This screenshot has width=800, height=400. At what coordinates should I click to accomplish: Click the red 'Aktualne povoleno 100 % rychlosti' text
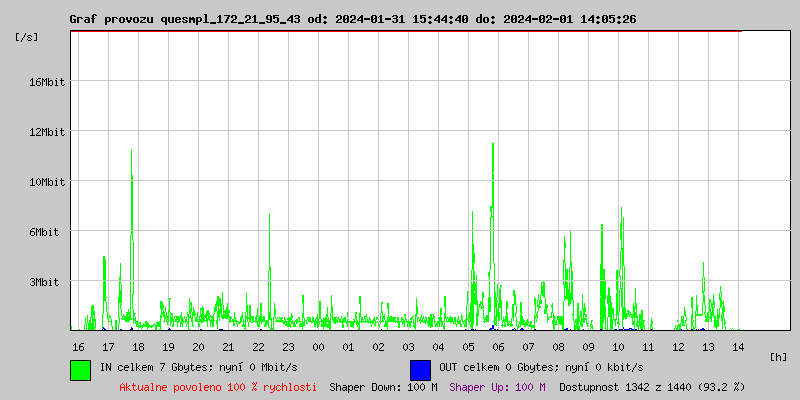point(218,386)
